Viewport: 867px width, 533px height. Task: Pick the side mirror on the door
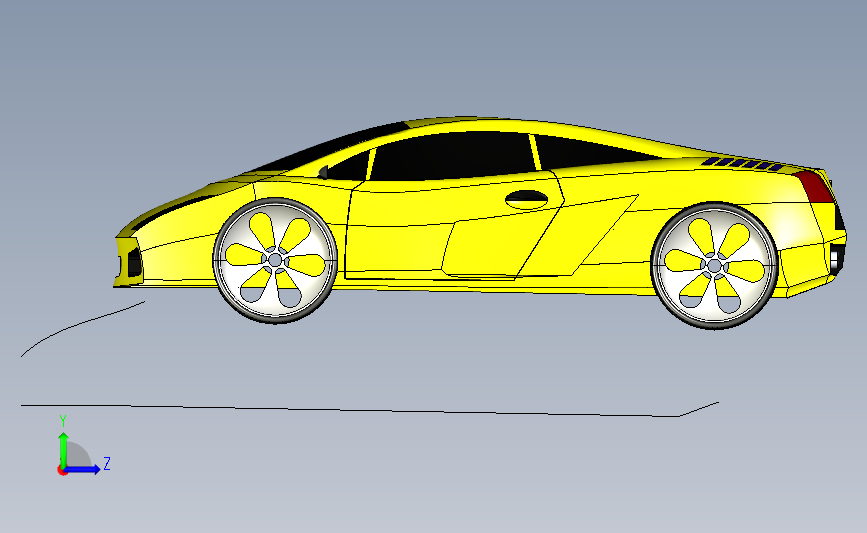tap(323, 173)
